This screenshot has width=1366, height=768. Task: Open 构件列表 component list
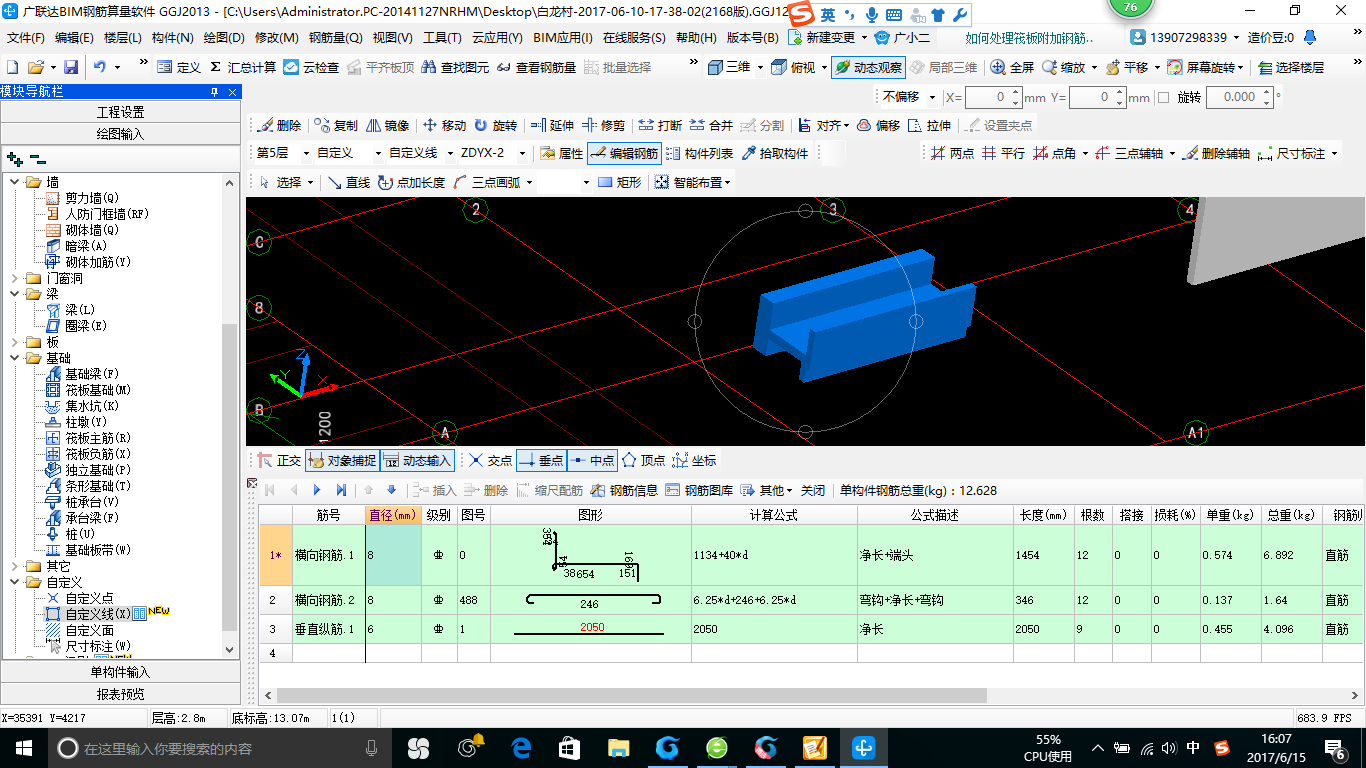[x=699, y=153]
